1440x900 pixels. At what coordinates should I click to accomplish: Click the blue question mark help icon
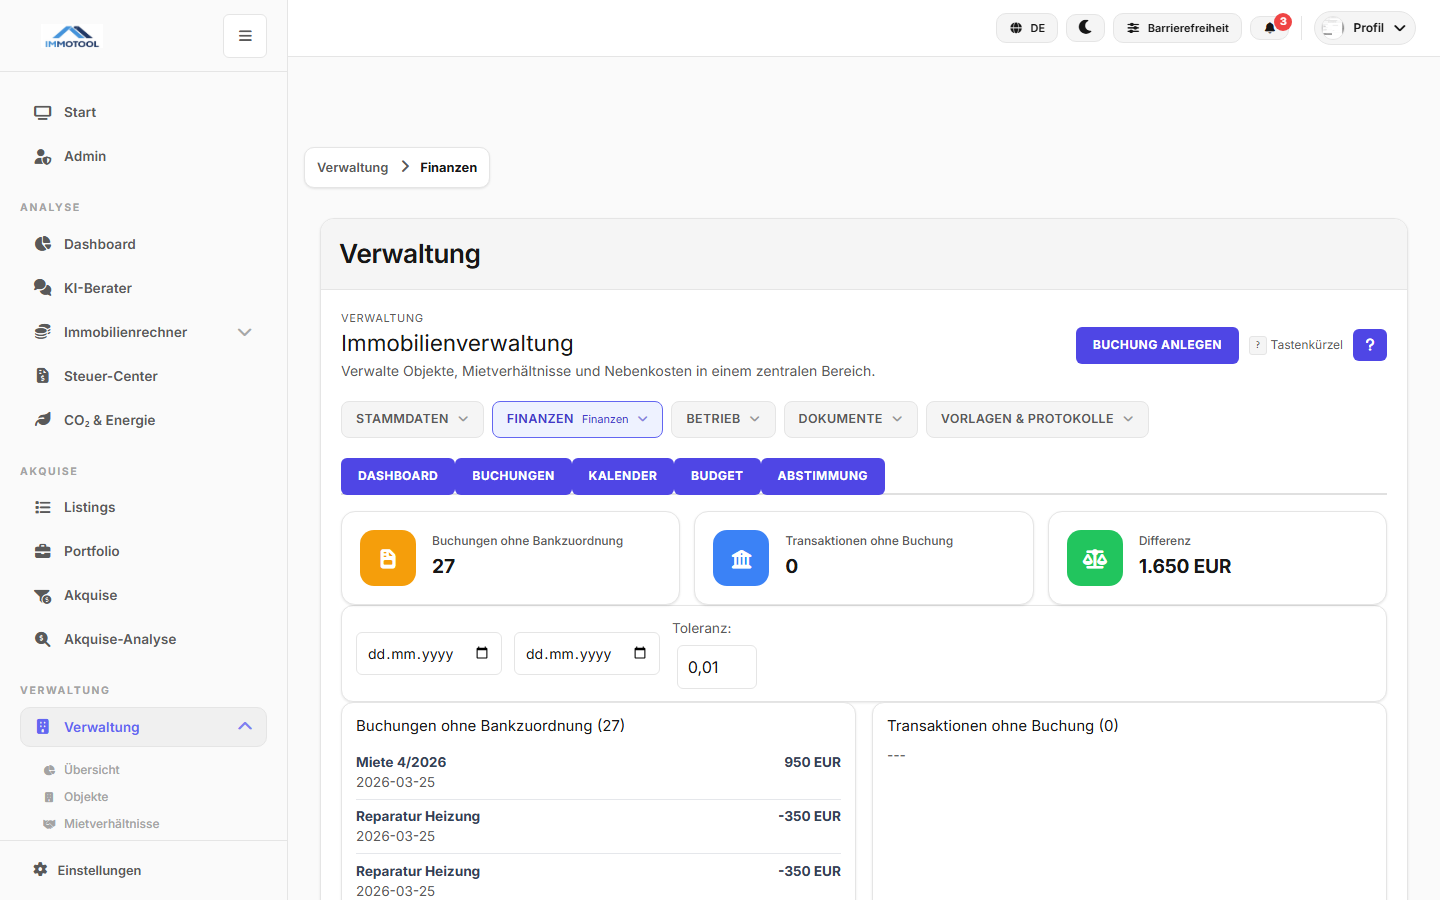click(1369, 345)
